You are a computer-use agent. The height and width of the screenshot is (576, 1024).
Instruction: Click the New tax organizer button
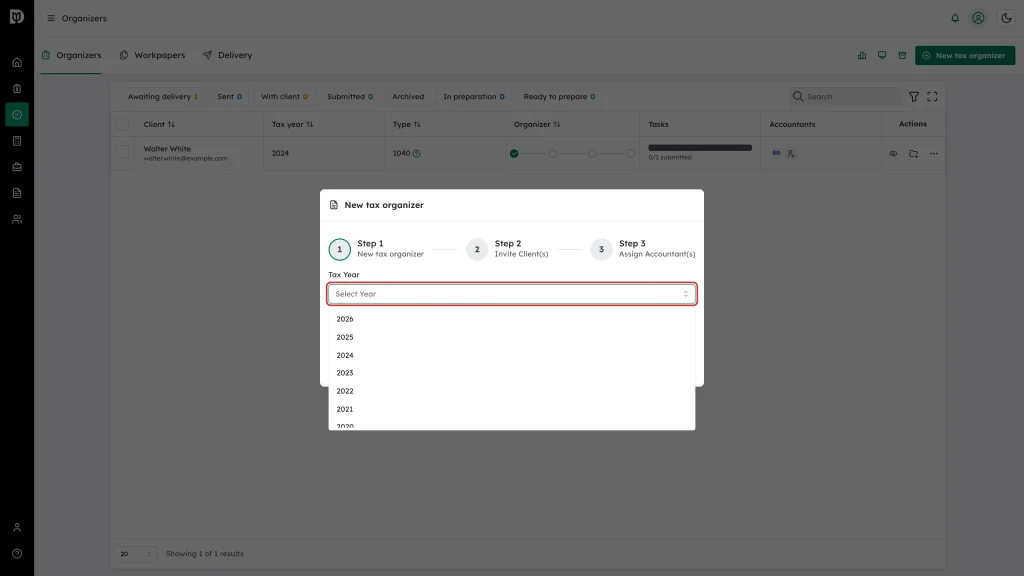tap(965, 56)
